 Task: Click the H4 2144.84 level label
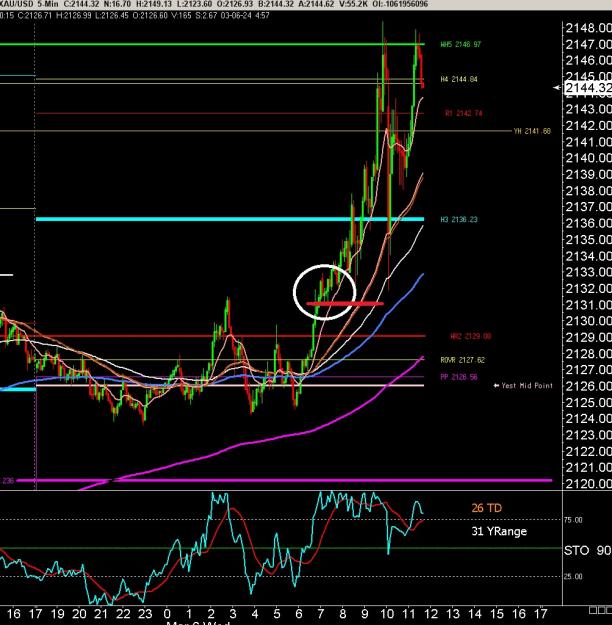459,79
